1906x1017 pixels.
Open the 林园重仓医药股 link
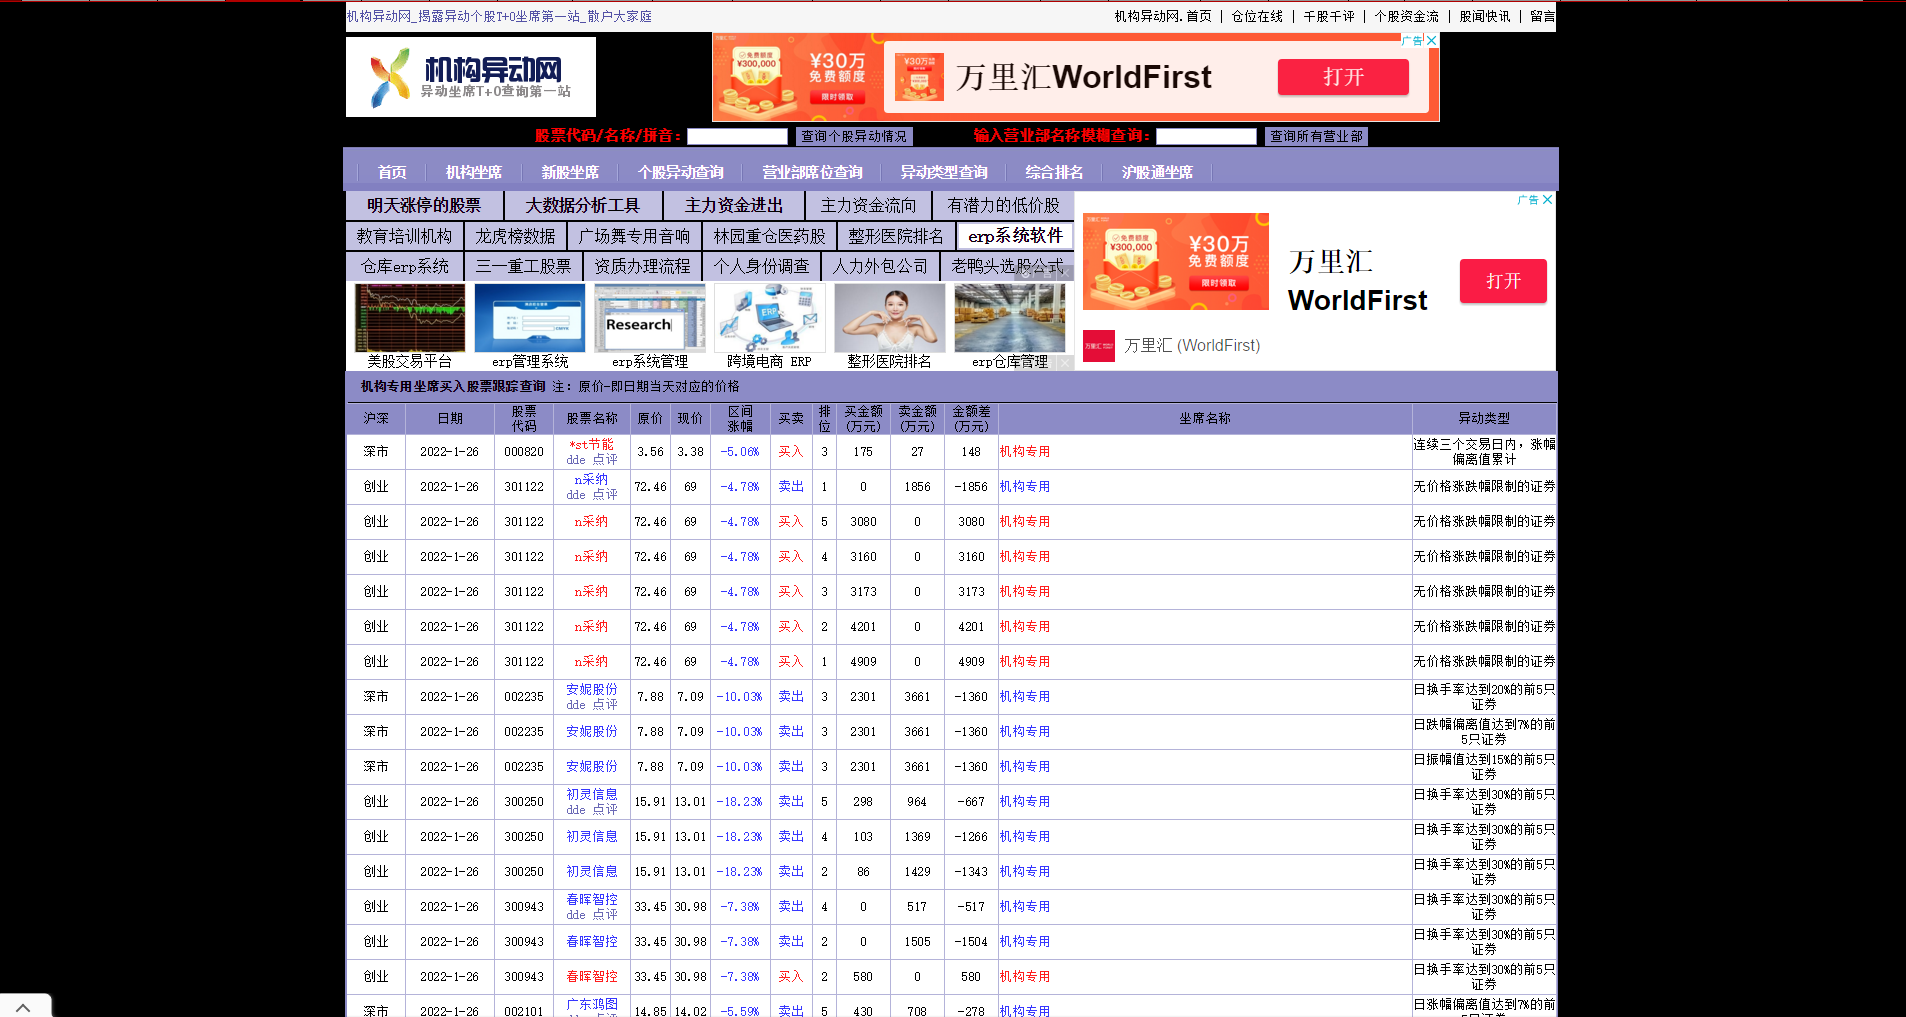pyautogui.click(x=770, y=236)
